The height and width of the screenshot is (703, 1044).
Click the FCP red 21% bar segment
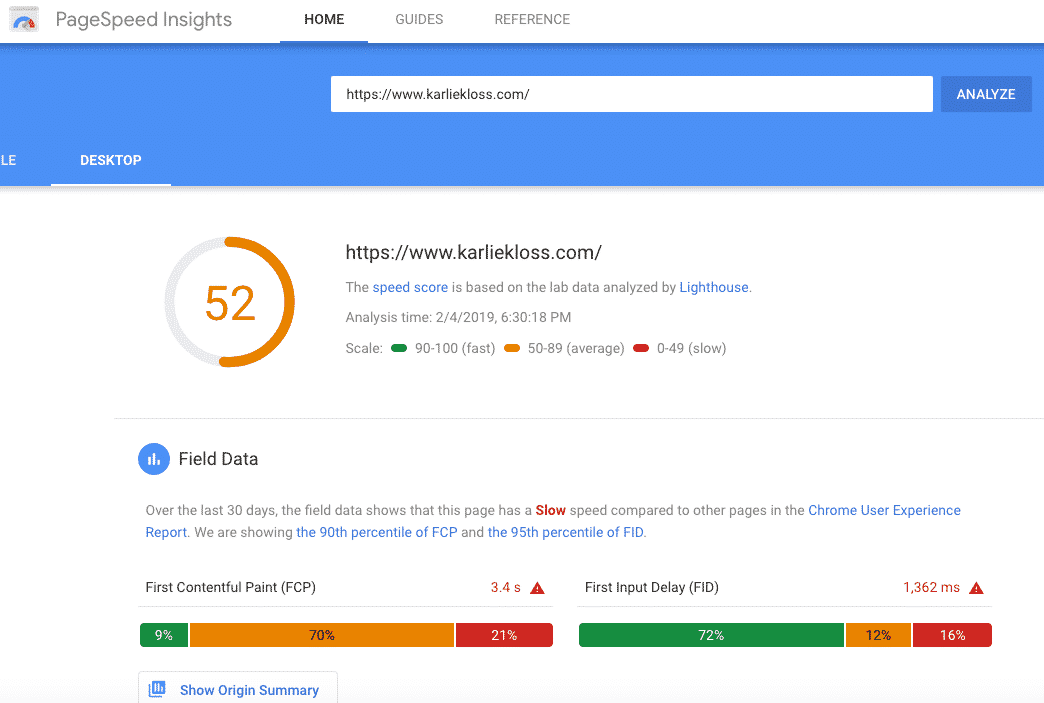pos(504,635)
